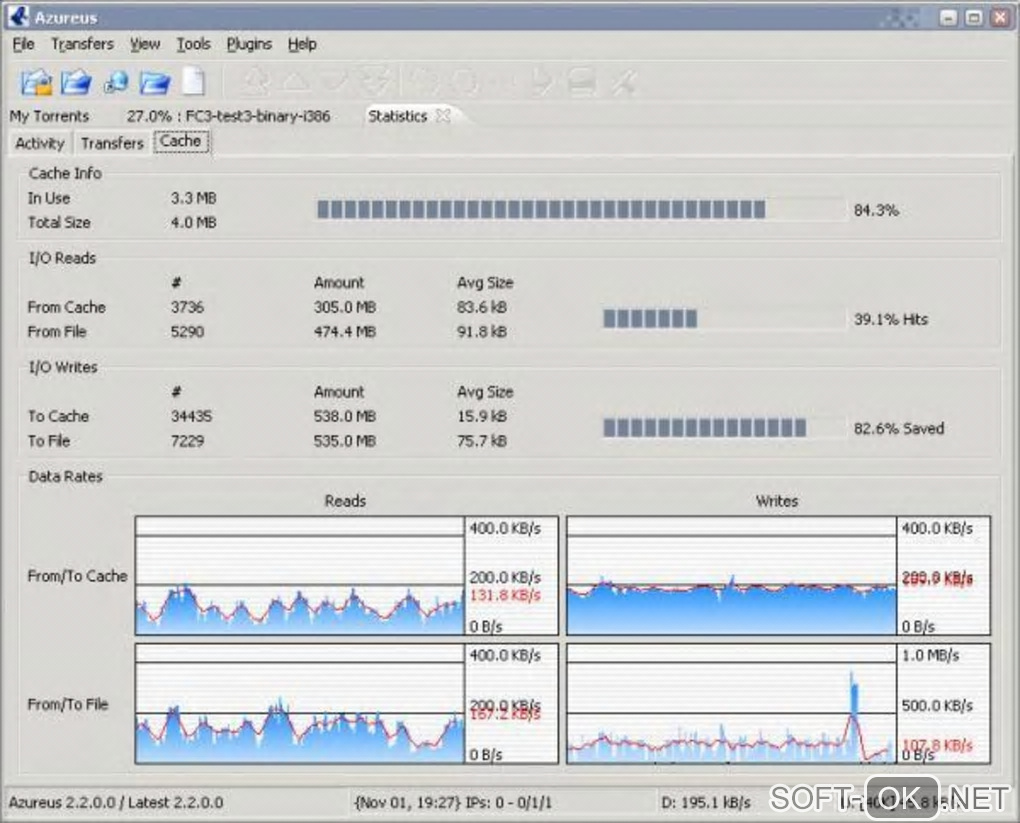Open the Help menu

pos(302,44)
